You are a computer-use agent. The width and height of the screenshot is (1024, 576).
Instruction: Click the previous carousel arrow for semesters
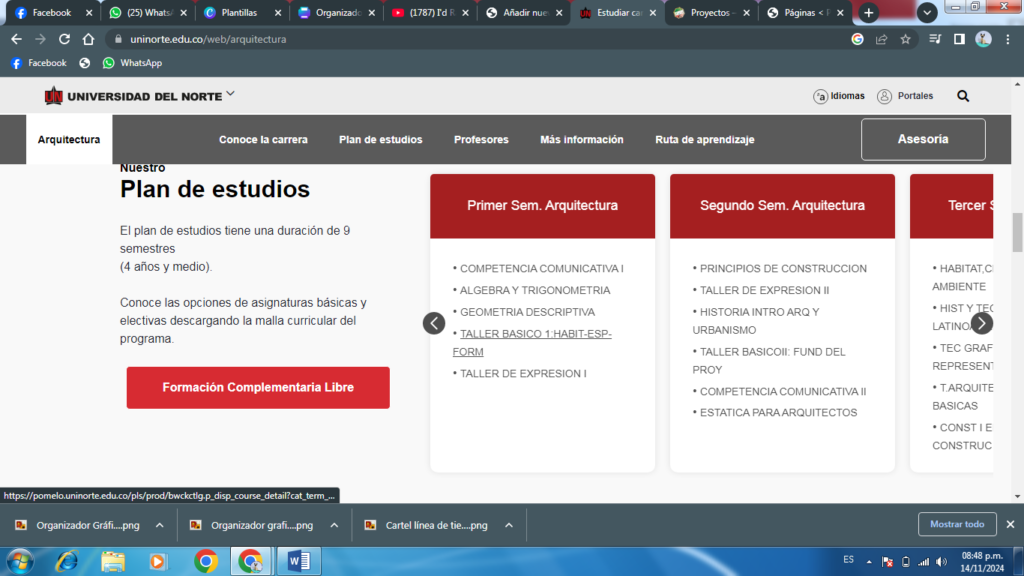[x=433, y=323]
